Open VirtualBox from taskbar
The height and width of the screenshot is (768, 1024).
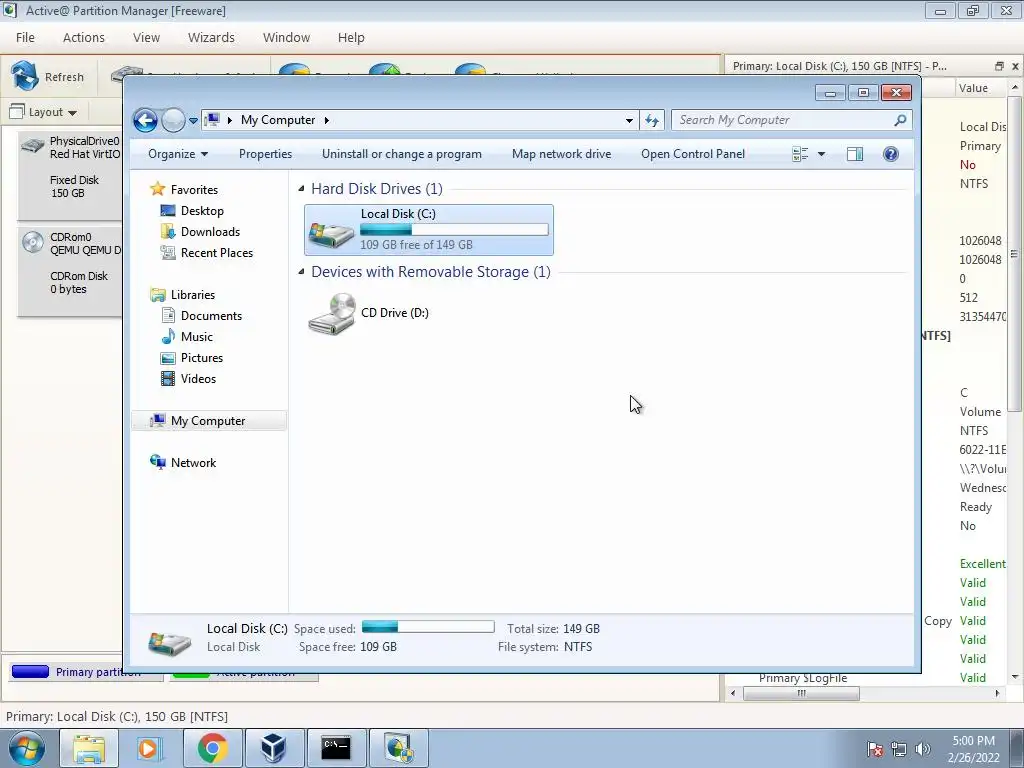pyautogui.click(x=274, y=748)
